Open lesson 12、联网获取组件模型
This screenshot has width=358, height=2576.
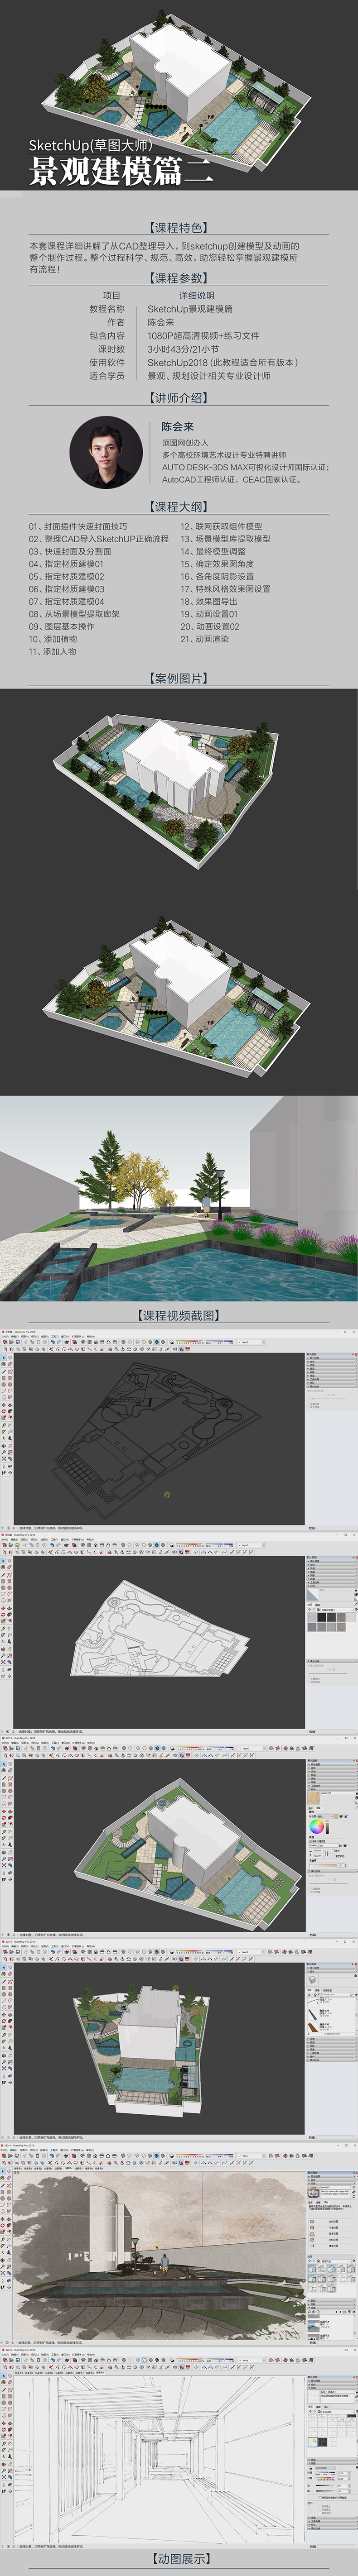click(x=221, y=526)
